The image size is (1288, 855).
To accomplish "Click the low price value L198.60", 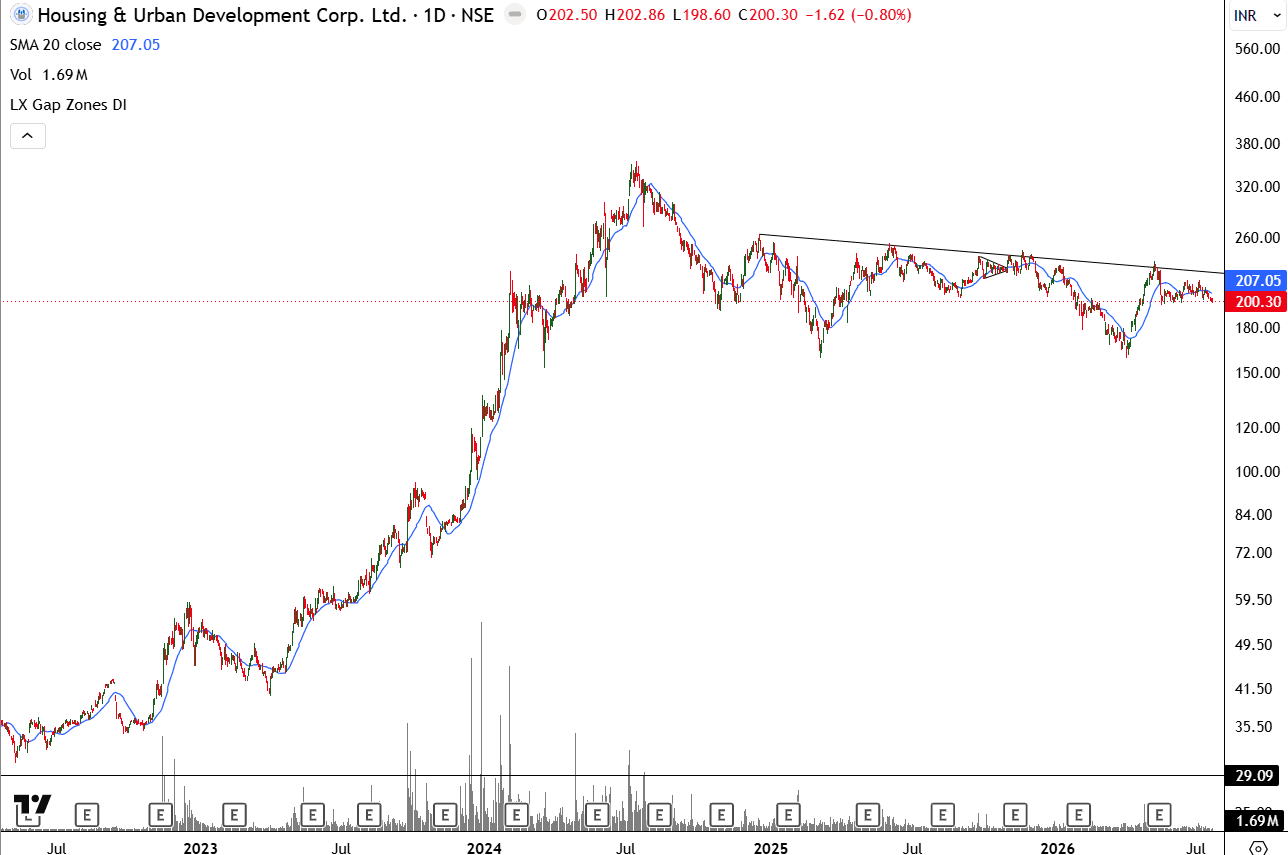I will (701, 16).
